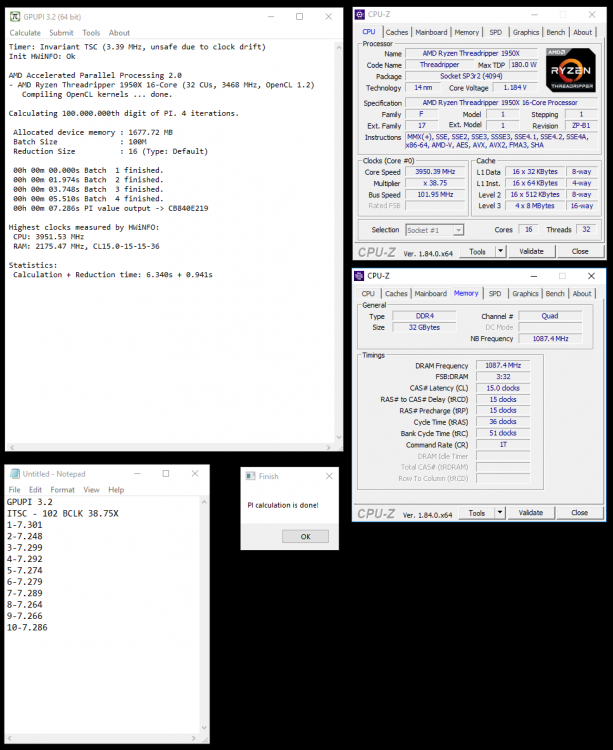The image size is (613, 750).
Task: Select CPU tab in bottom CPU-Z window
Action: tap(368, 293)
